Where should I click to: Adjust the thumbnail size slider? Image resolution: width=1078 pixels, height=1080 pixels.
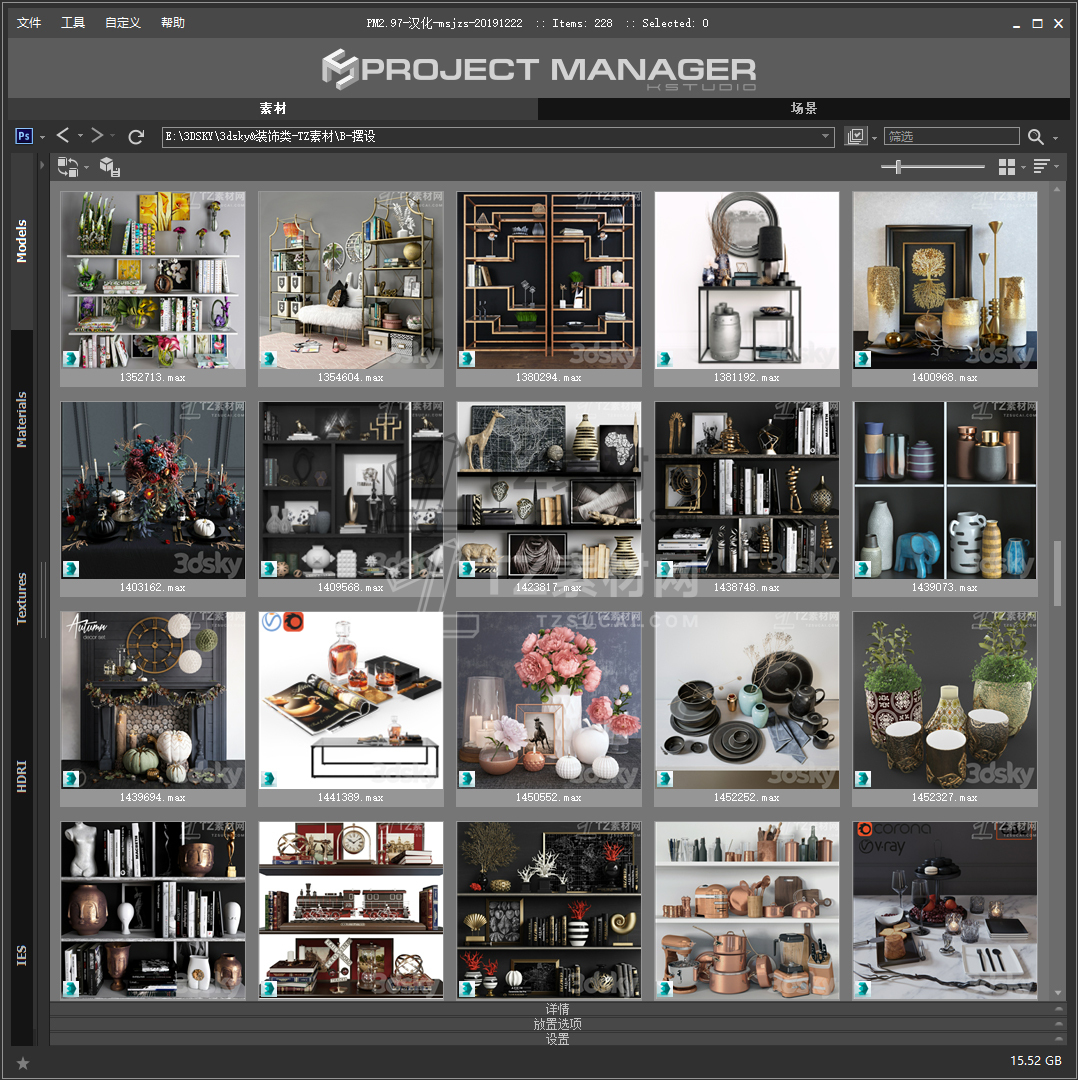[898, 166]
